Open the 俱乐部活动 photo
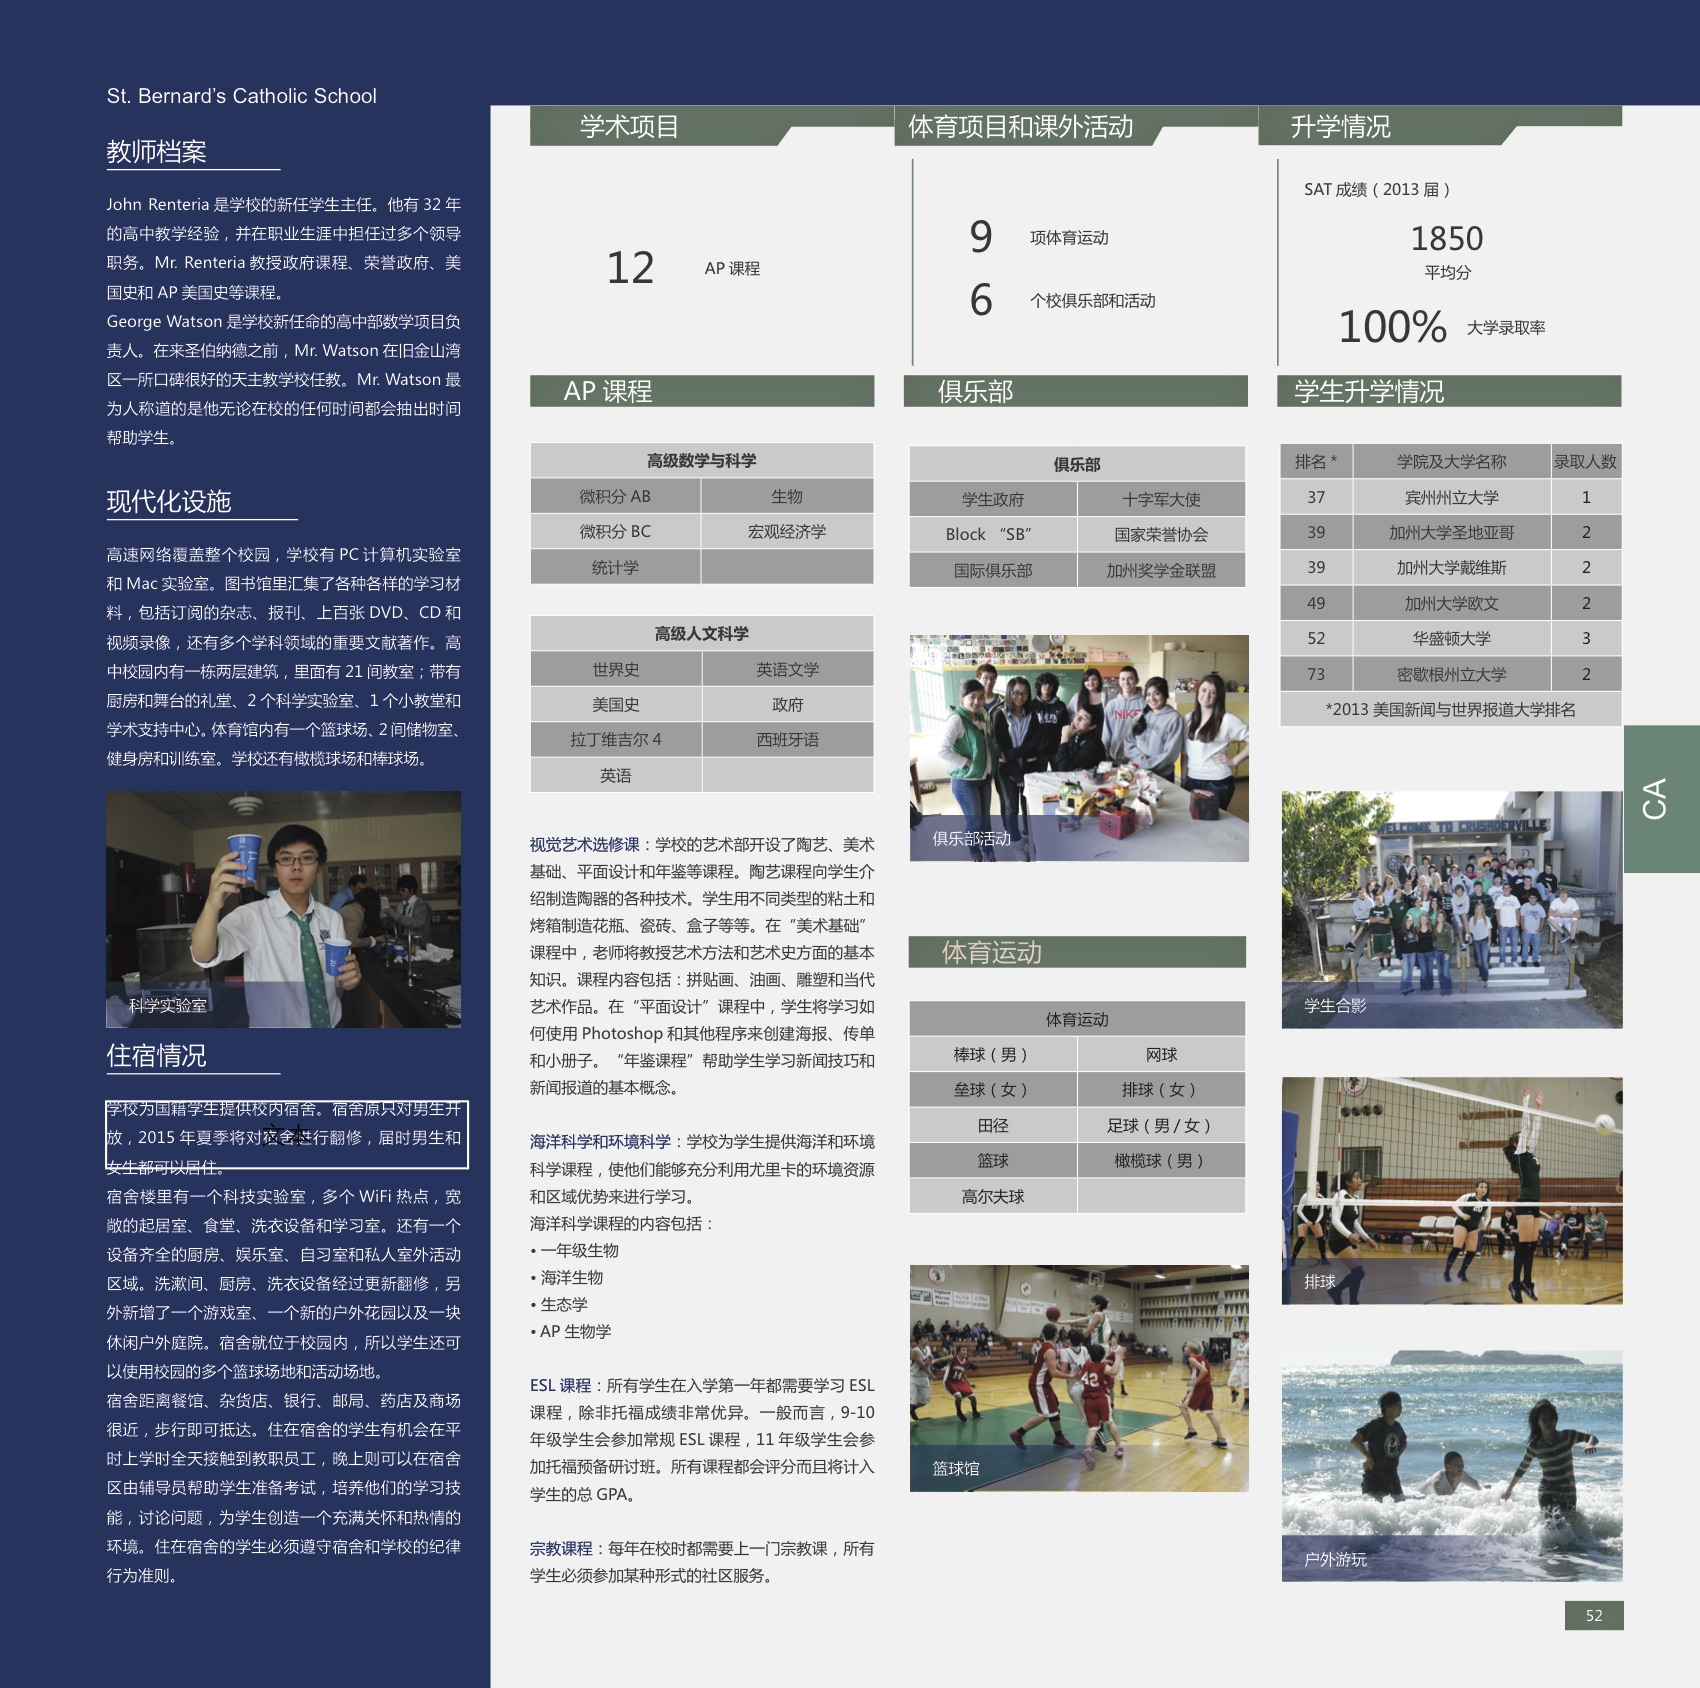 point(1079,748)
